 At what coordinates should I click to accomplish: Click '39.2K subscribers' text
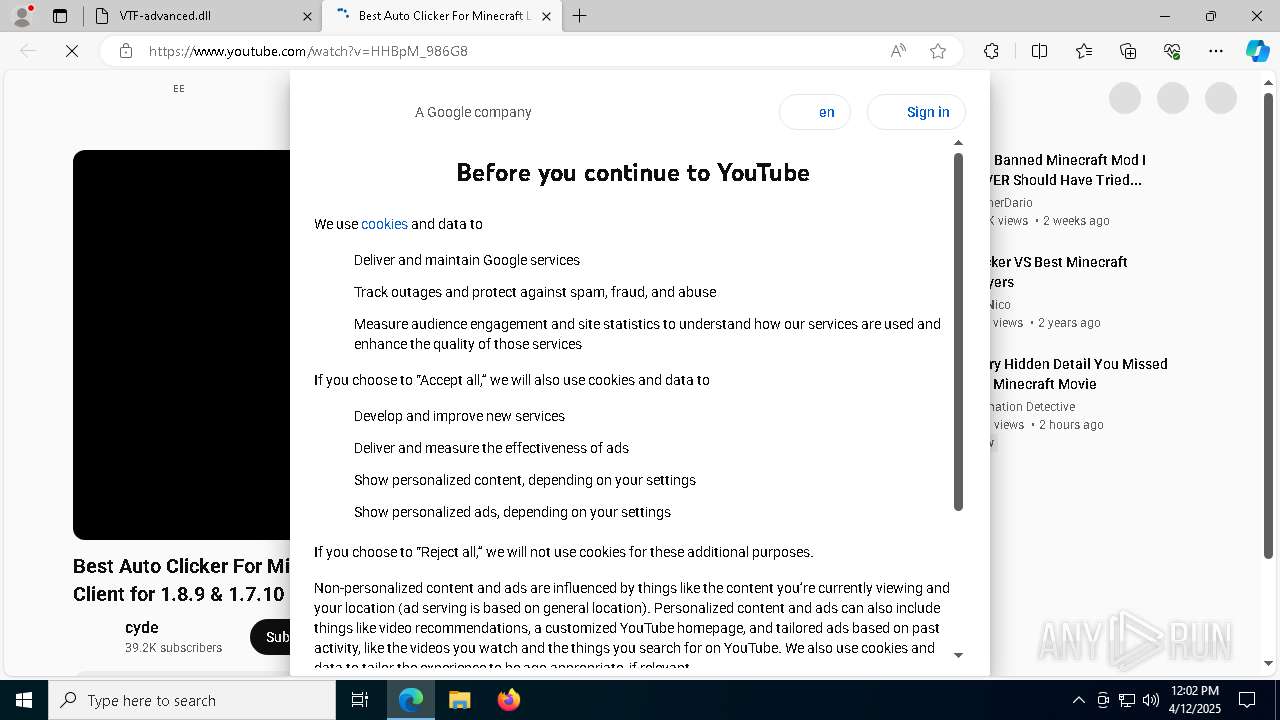tap(174, 648)
